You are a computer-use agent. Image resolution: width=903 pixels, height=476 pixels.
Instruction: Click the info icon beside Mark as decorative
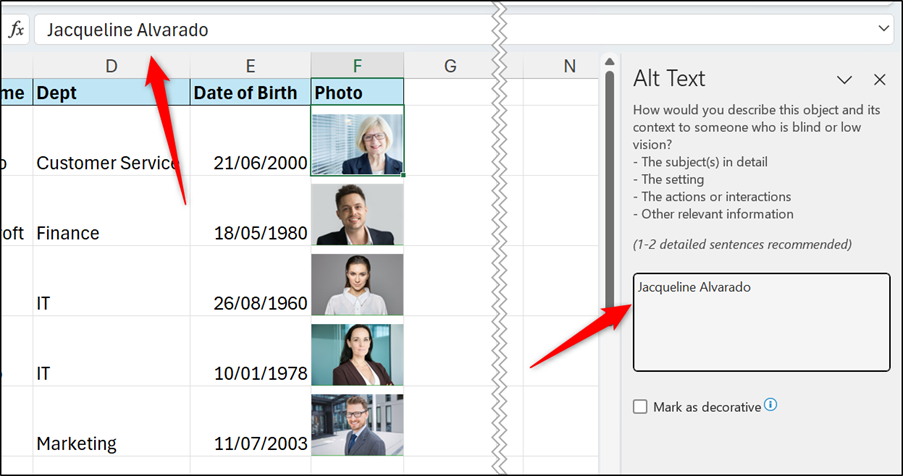tap(771, 406)
